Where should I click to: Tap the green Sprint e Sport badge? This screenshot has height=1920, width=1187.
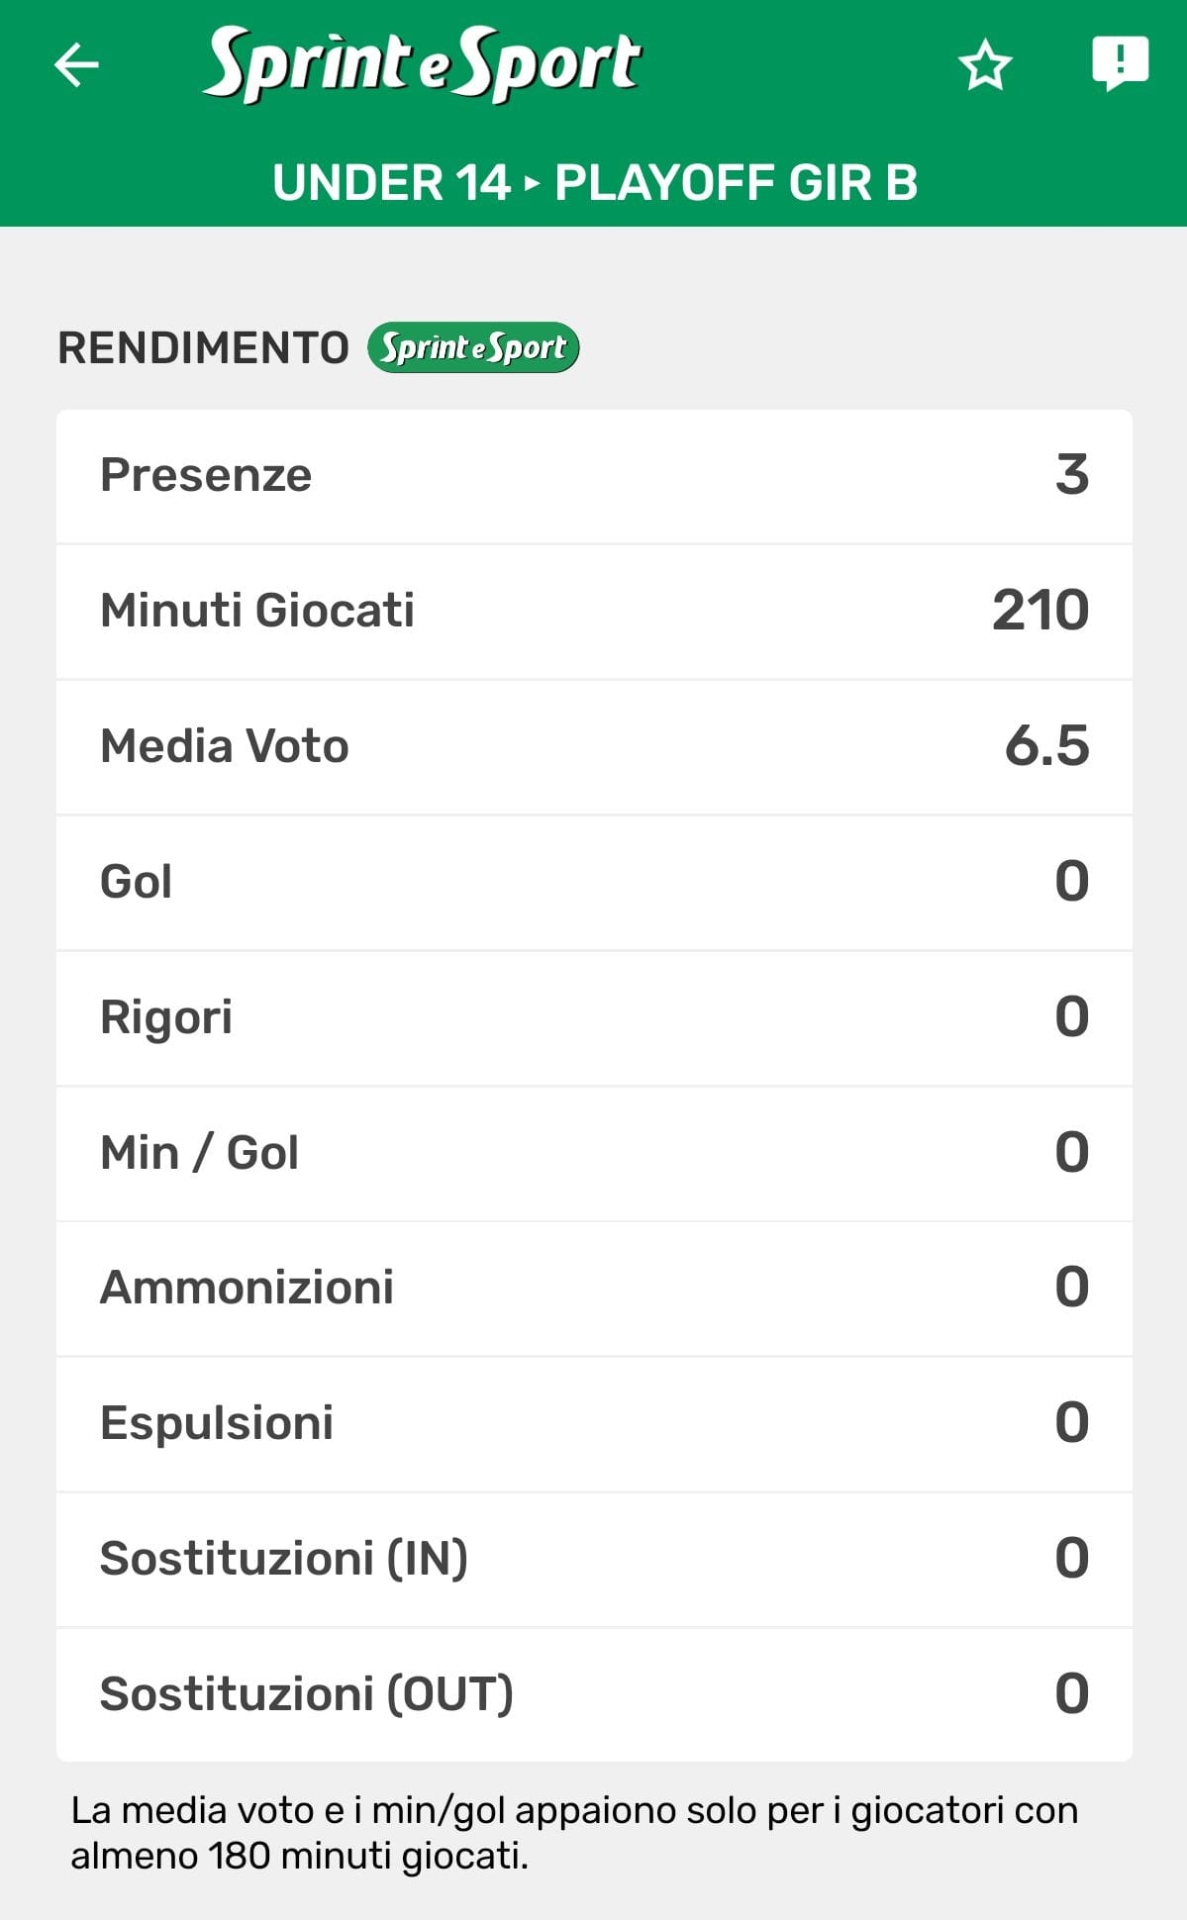pos(473,348)
